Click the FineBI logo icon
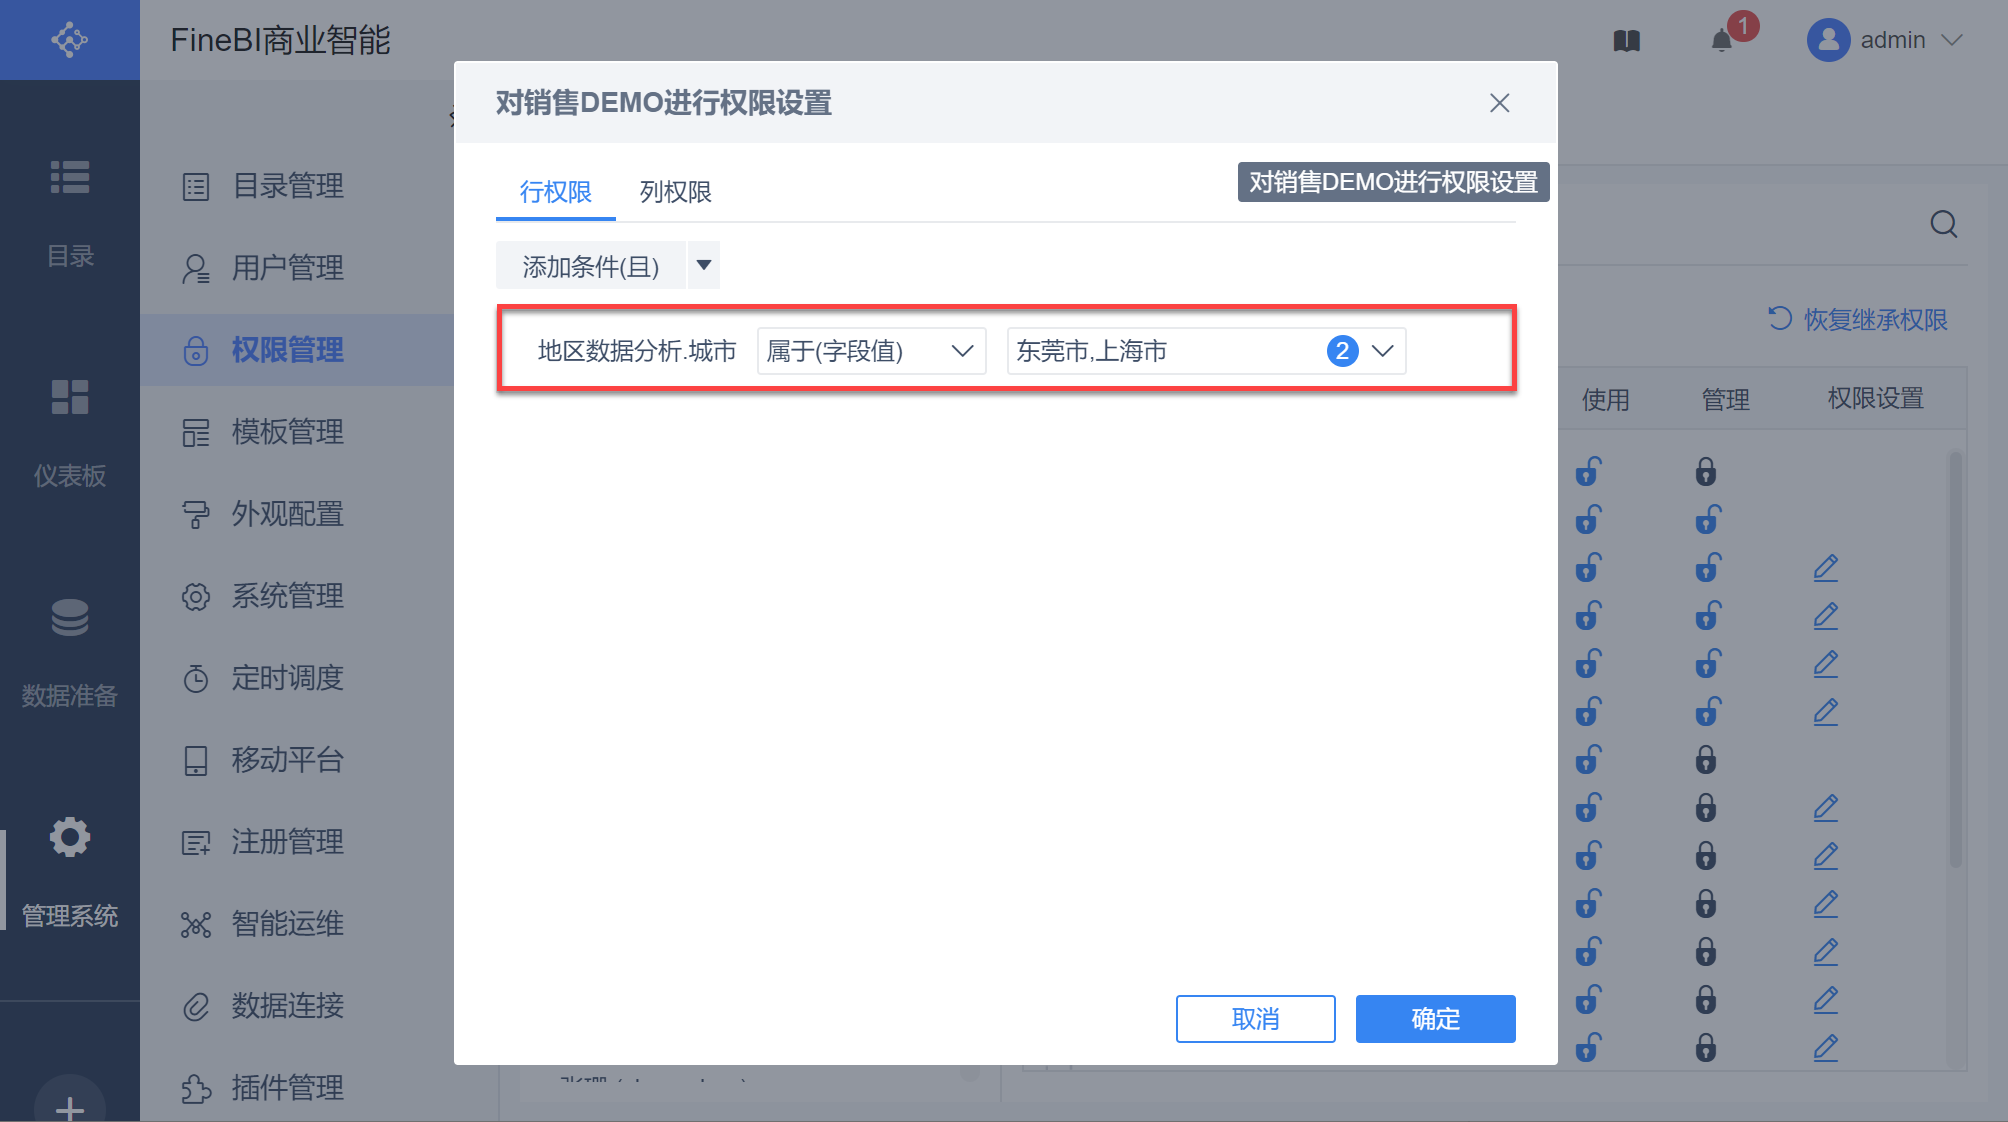Screen dimensions: 2008x1122 (69, 40)
